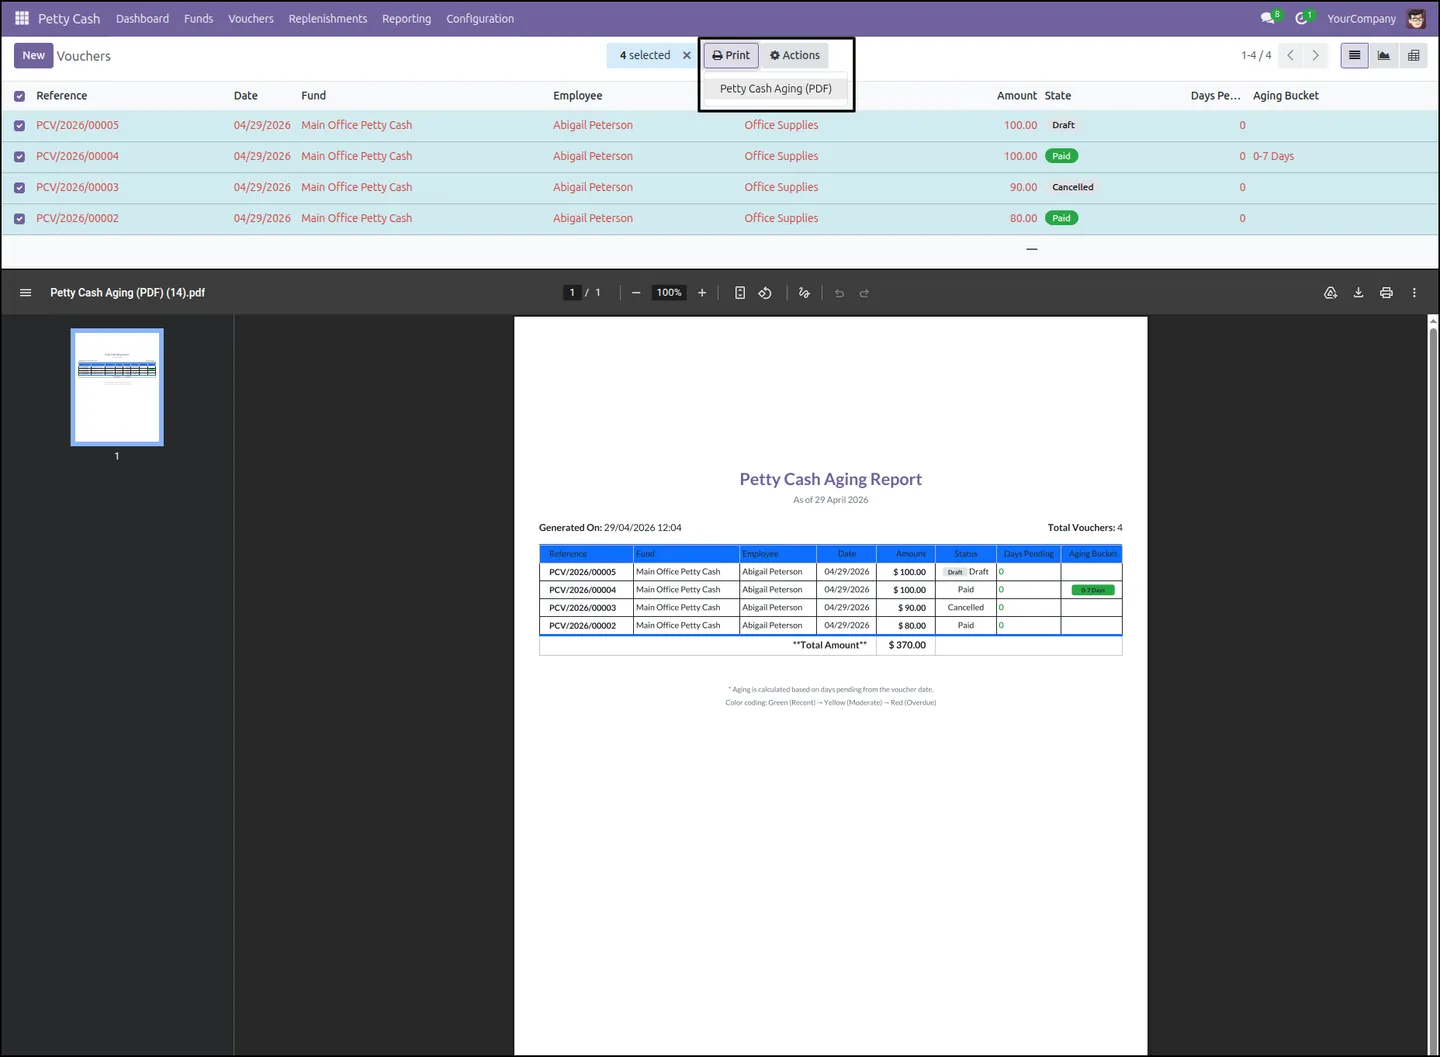Screen dimensions: 1440x1057
Task: Uncheck voucher PCV/2026/00003
Action: click(x=19, y=188)
